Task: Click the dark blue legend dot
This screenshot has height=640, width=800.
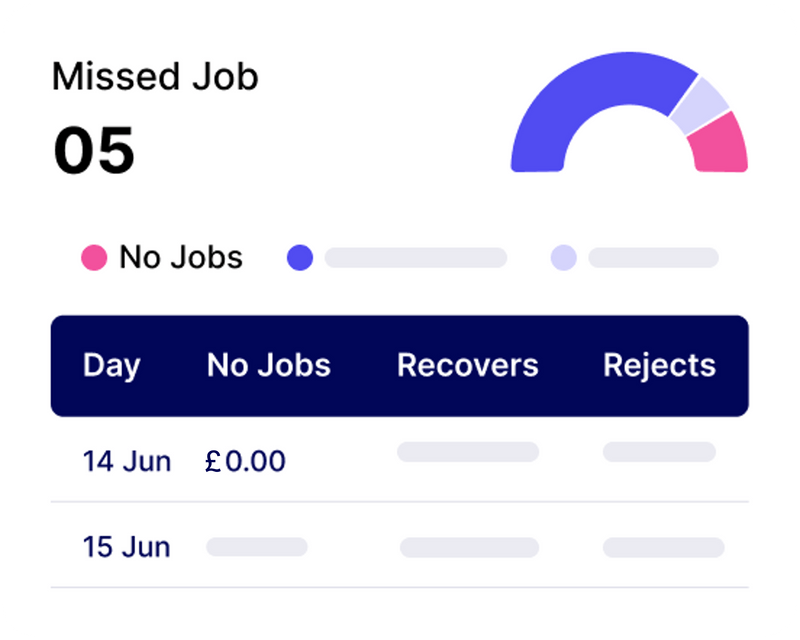Action: 300,257
